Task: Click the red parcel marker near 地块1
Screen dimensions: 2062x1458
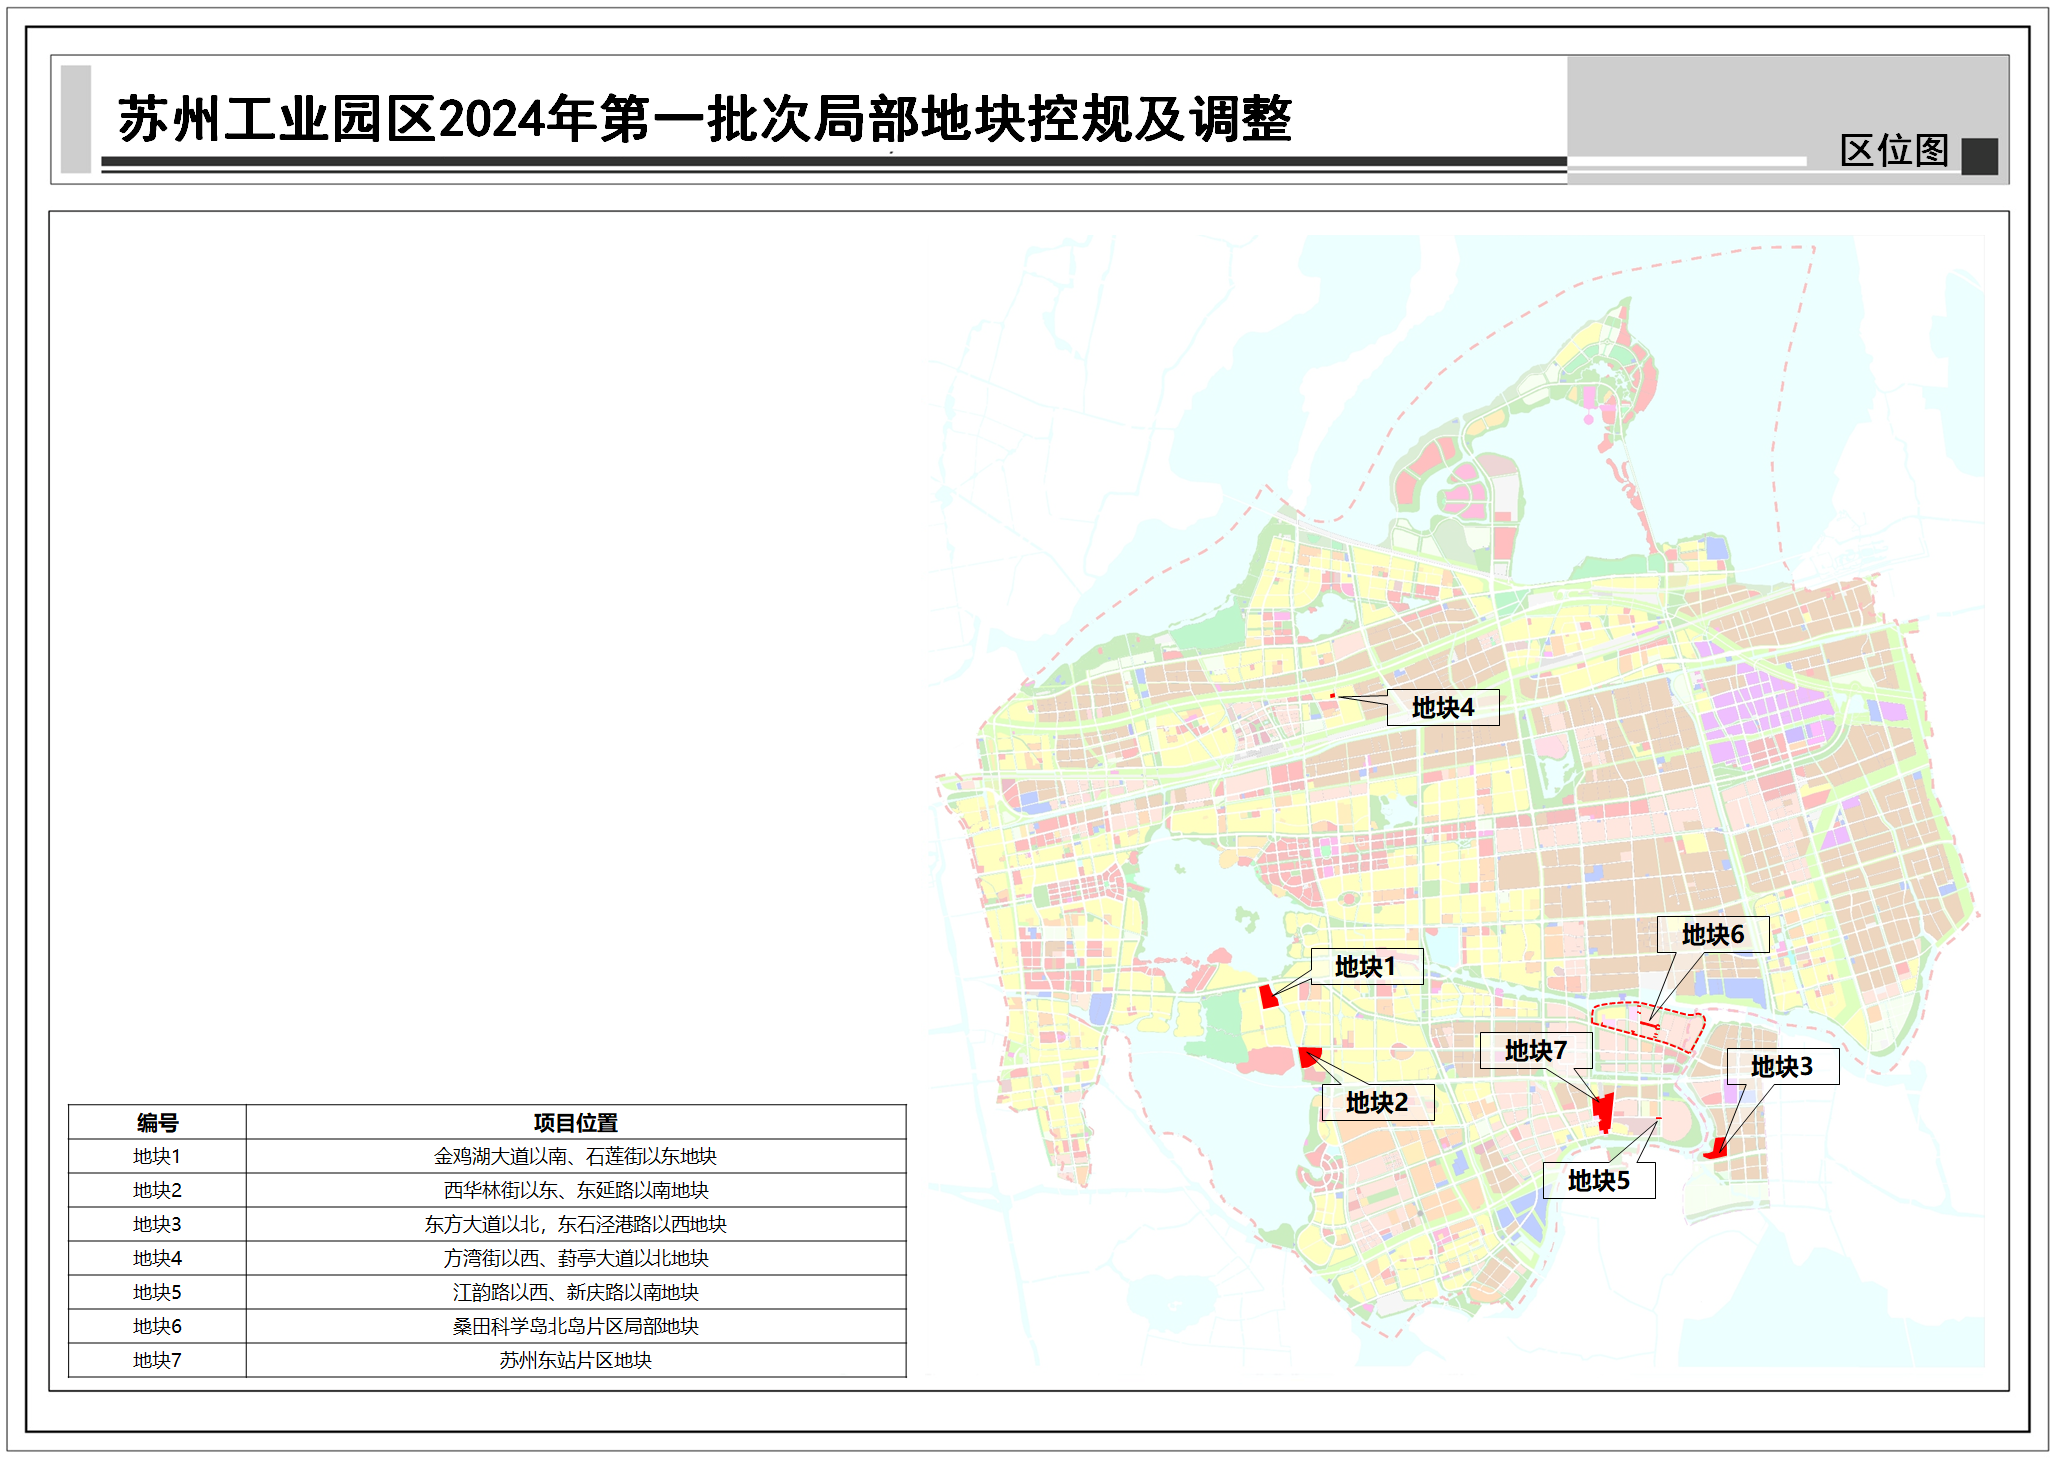Action: tap(1269, 996)
